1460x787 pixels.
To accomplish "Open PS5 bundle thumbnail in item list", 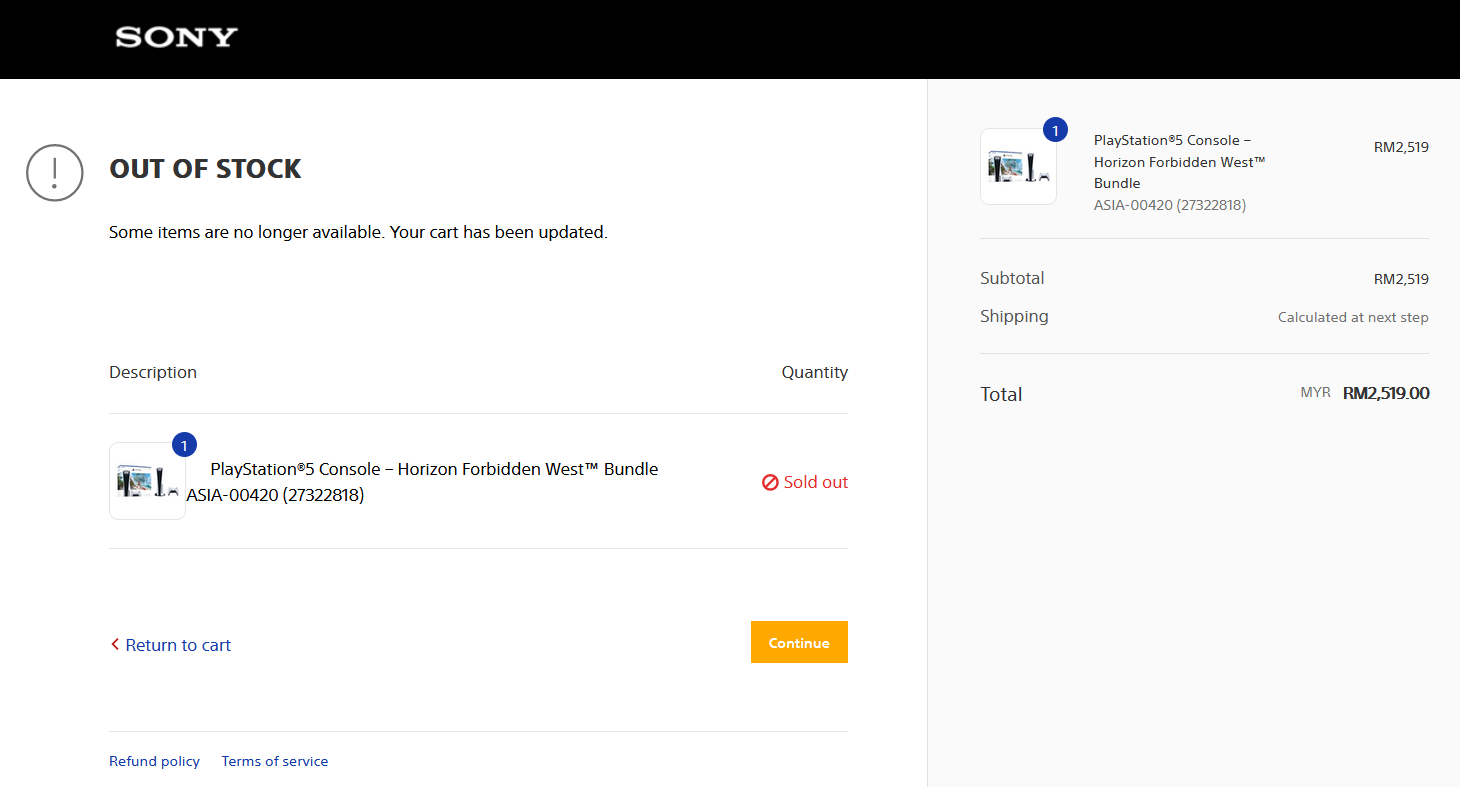I will coord(147,481).
